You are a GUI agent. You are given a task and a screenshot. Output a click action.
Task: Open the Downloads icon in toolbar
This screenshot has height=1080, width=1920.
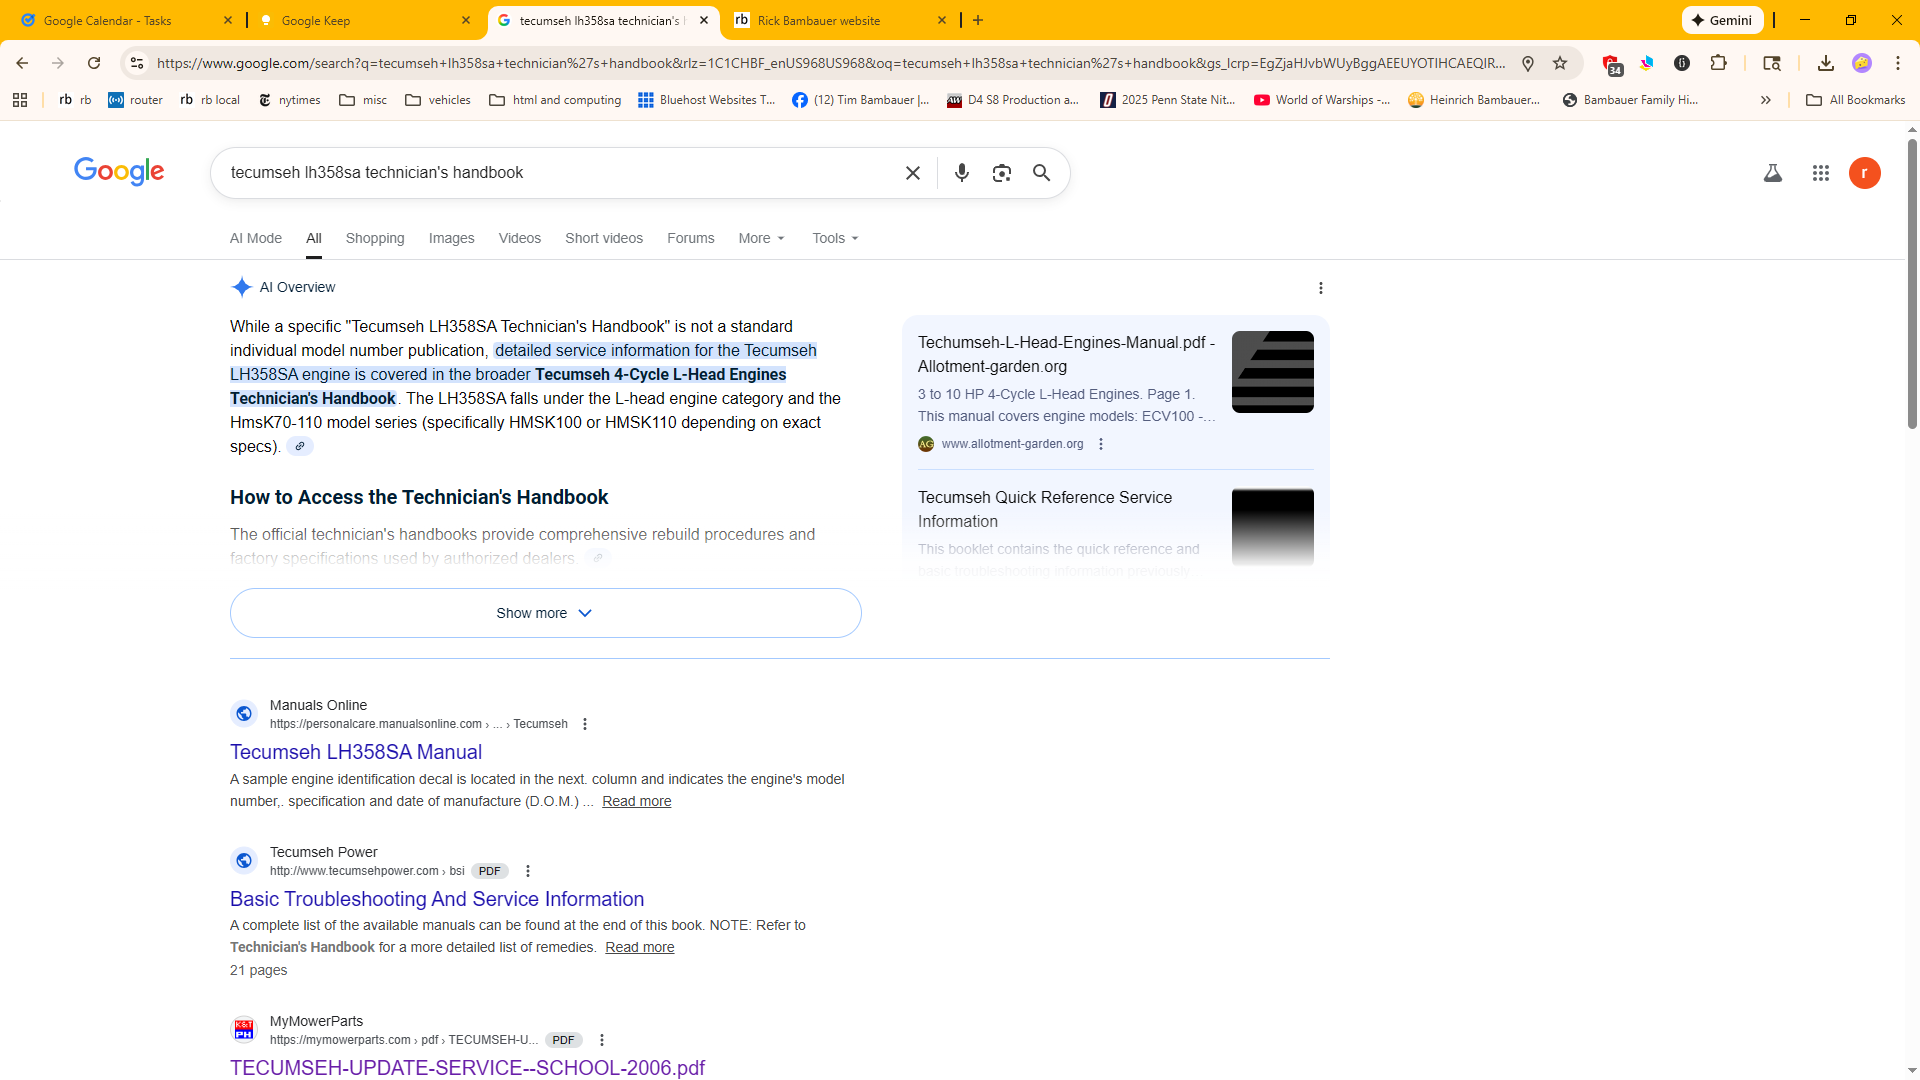point(1825,63)
